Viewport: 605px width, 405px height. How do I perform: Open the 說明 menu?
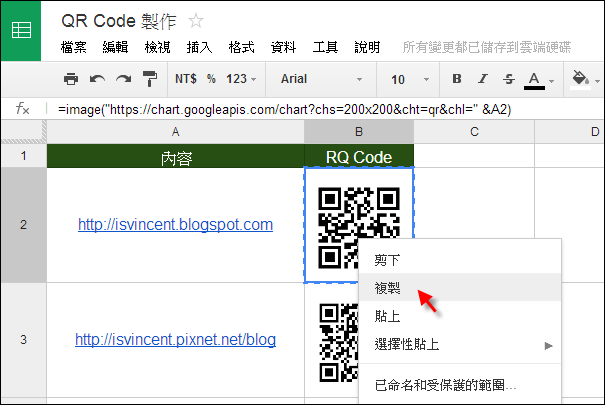(x=368, y=47)
